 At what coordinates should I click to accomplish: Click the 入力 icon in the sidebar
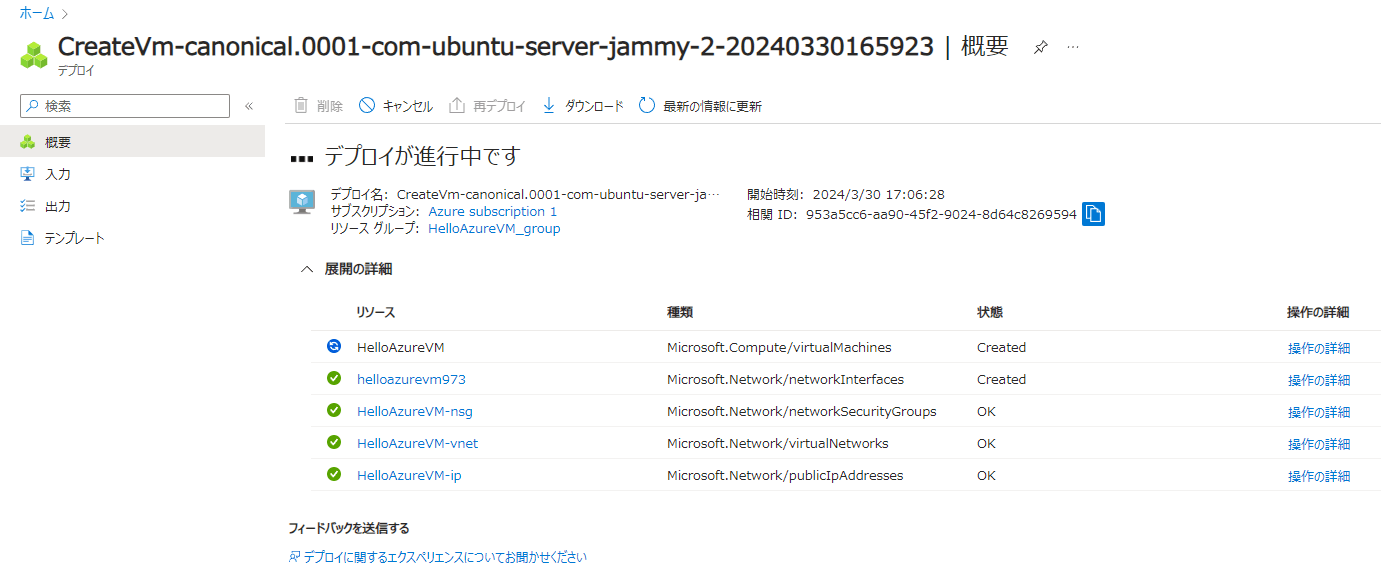click(x=27, y=174)
